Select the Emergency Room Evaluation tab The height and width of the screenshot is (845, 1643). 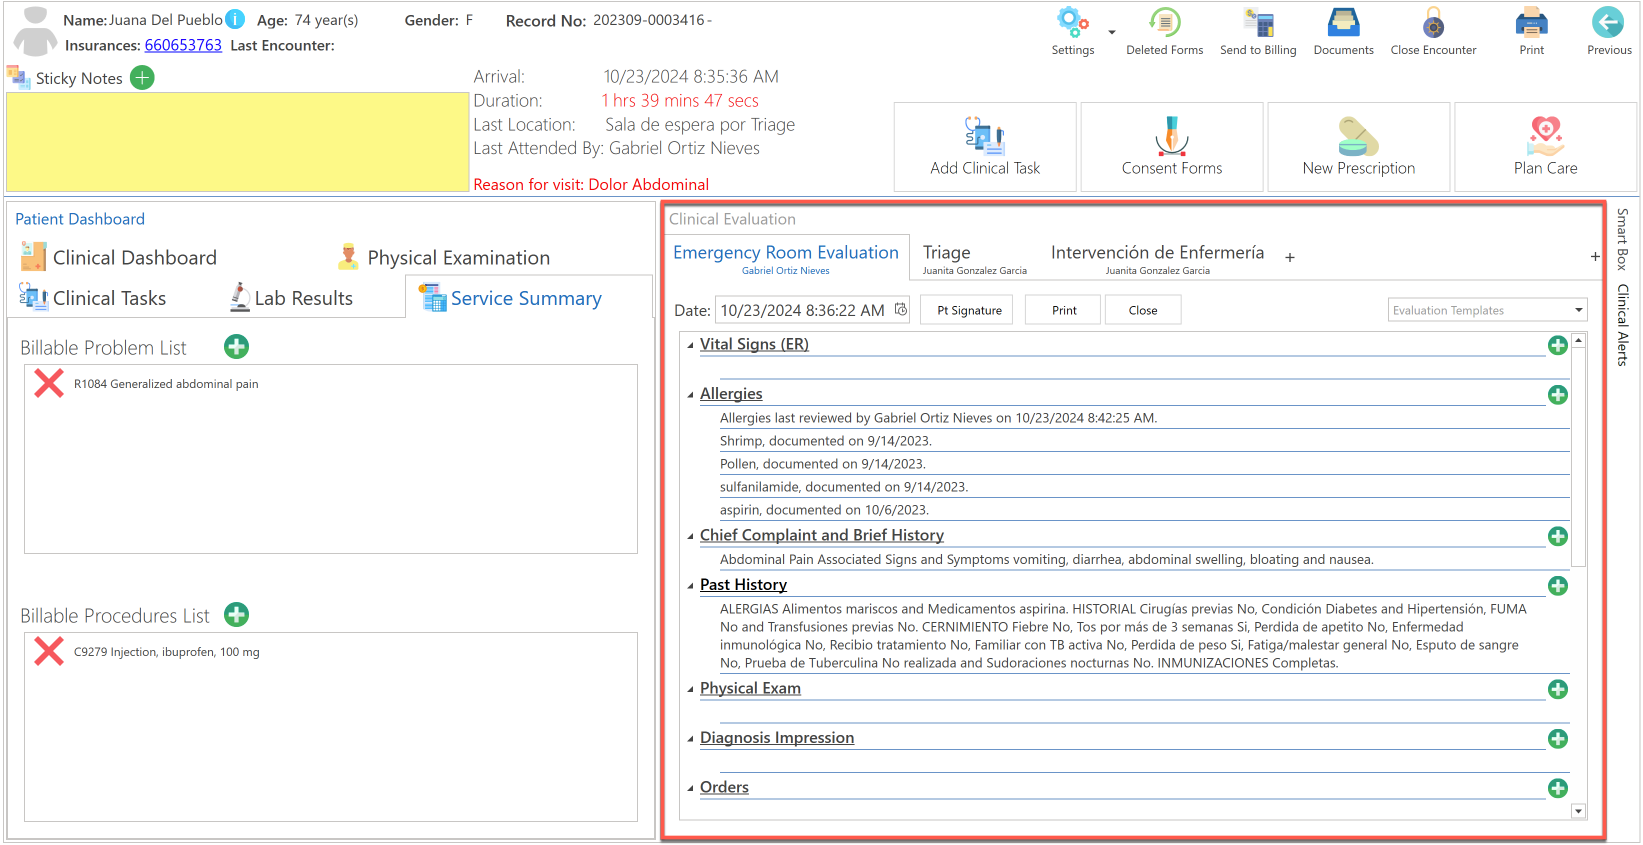pos(786,257)
